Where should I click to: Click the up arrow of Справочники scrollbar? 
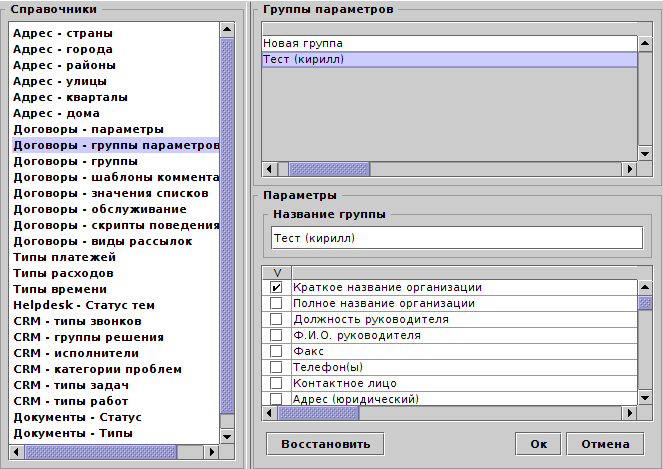227,30
